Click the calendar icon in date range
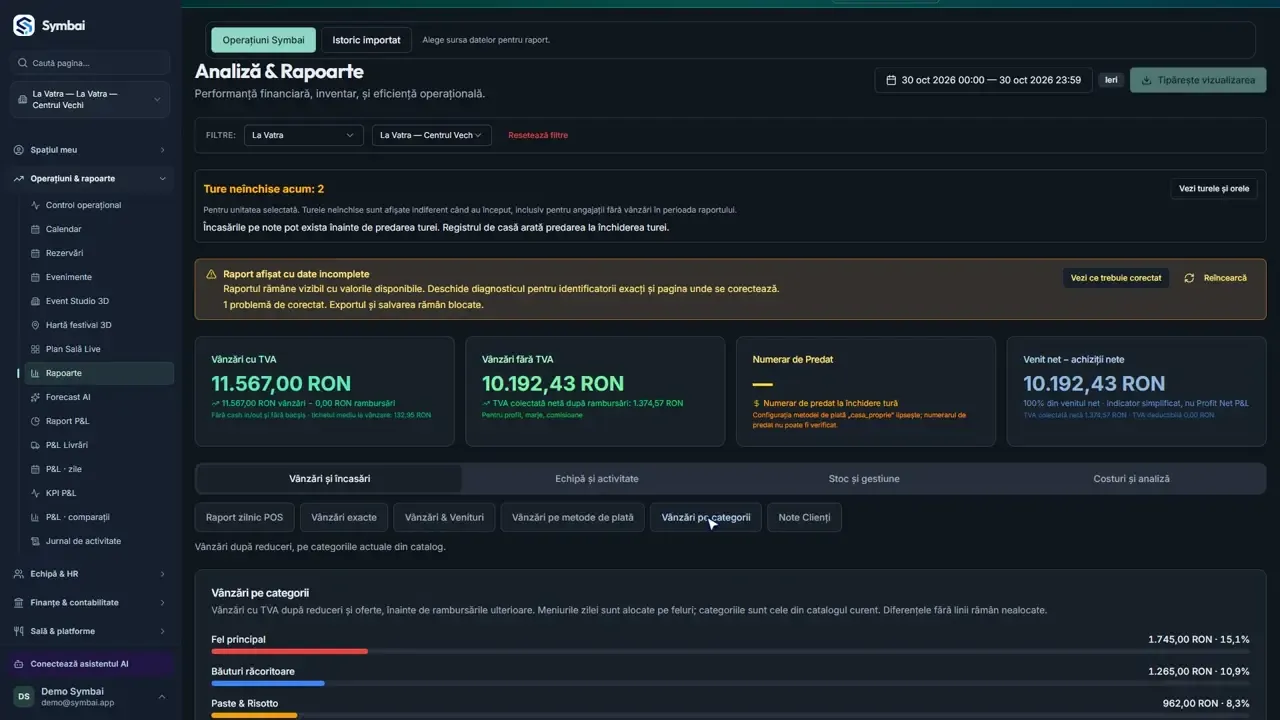The image size is (1280, 720). tap(891, 80)
